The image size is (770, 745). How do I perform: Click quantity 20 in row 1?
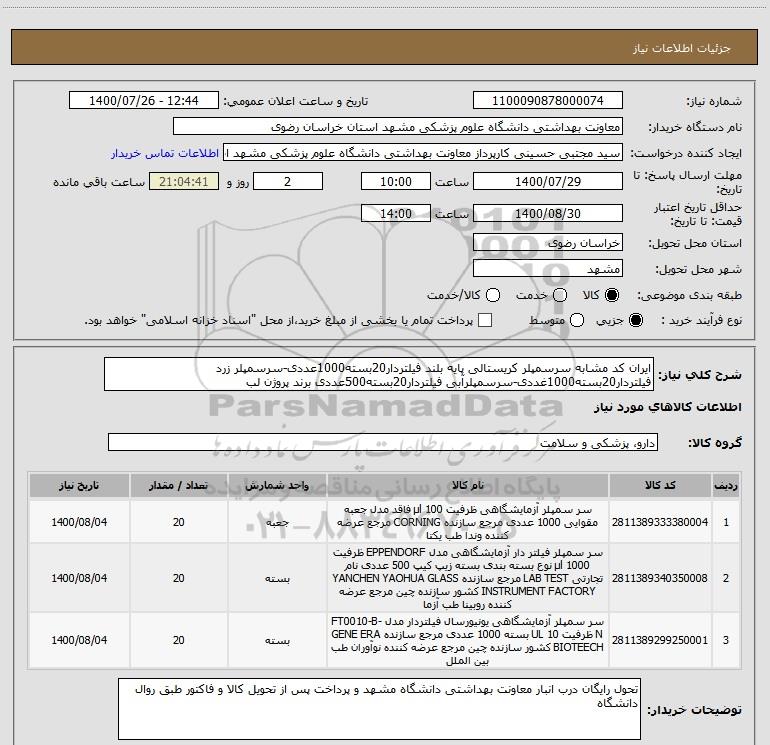tap(179, 522)
